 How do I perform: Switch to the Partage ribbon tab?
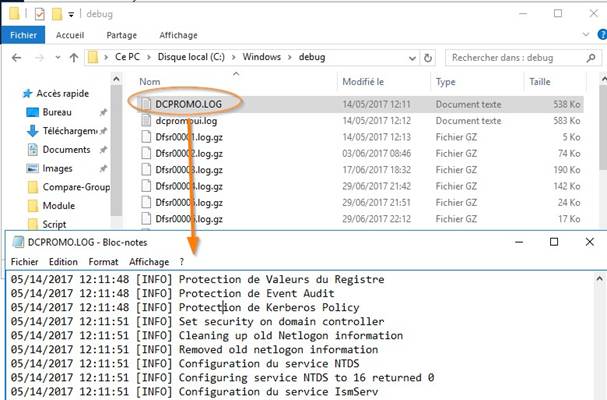[x=122, y=35]
